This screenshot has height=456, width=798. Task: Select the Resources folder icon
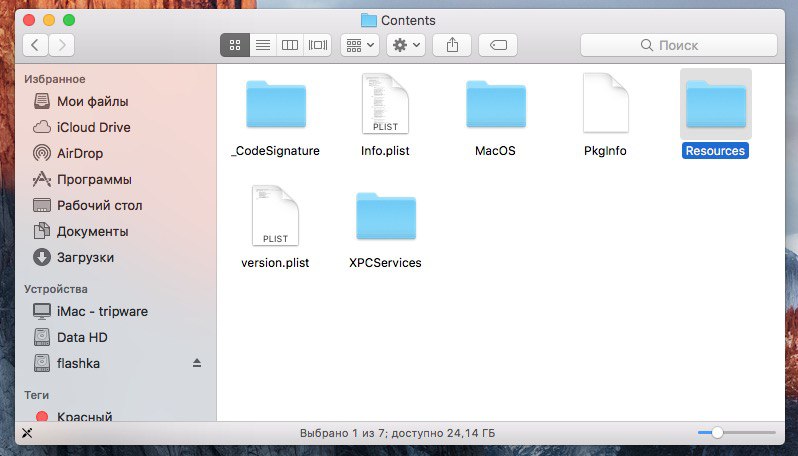click(716, 104)
